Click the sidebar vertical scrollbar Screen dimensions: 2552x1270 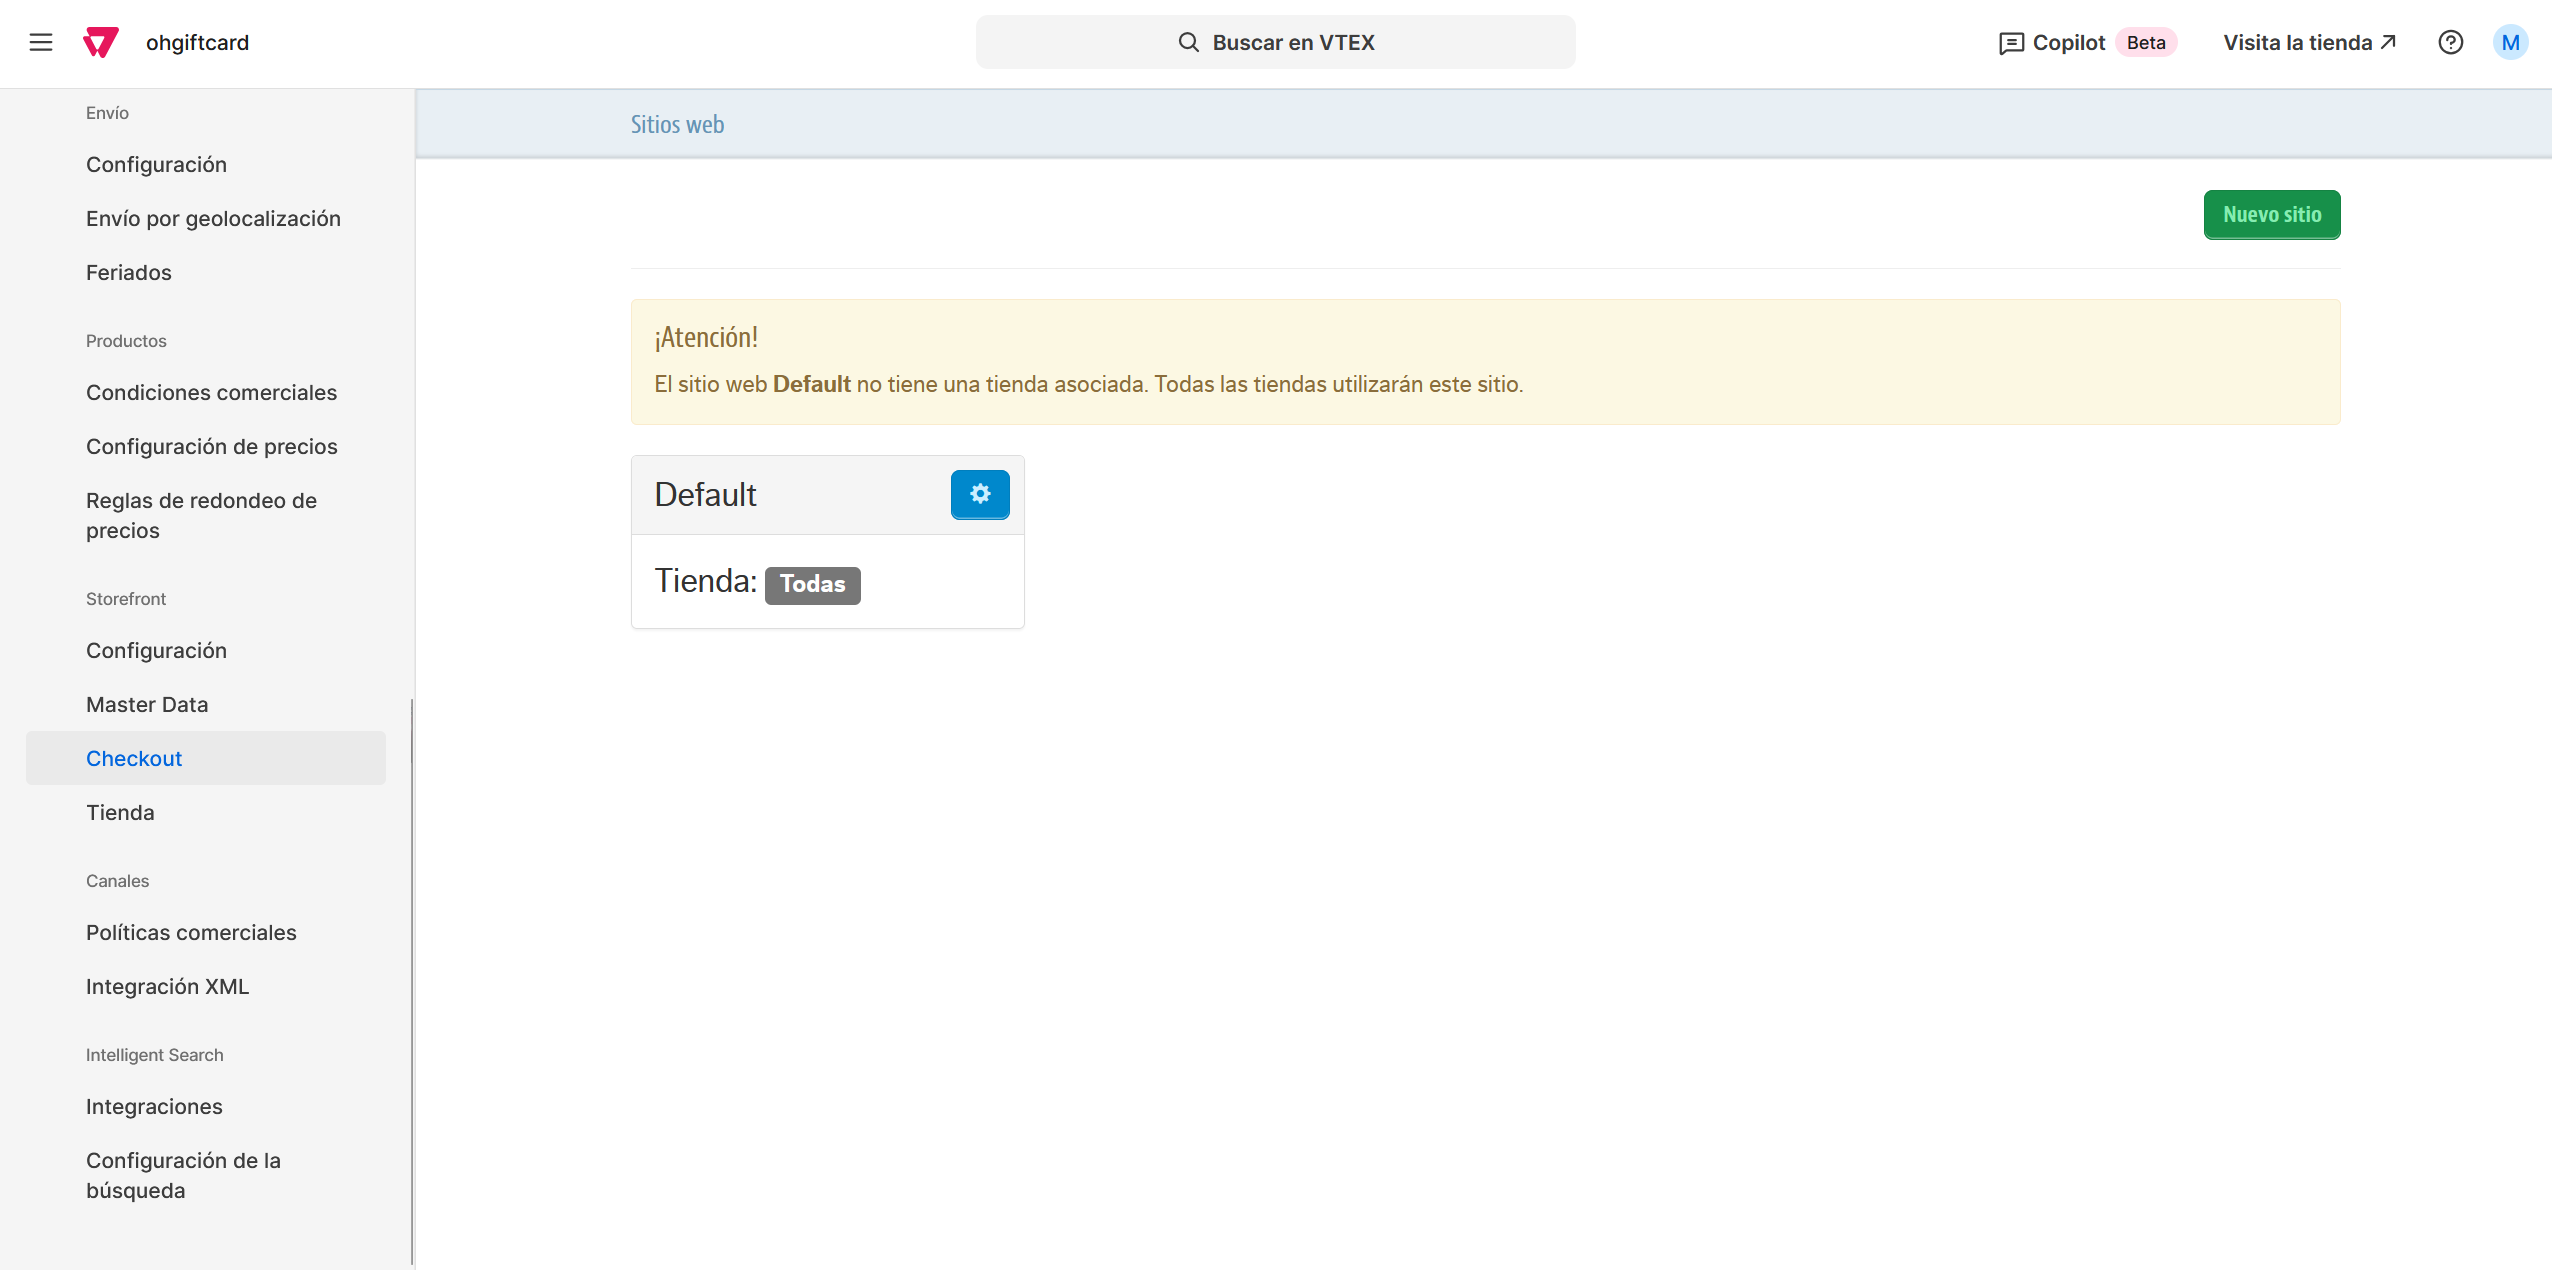click(x=412, y=980)
